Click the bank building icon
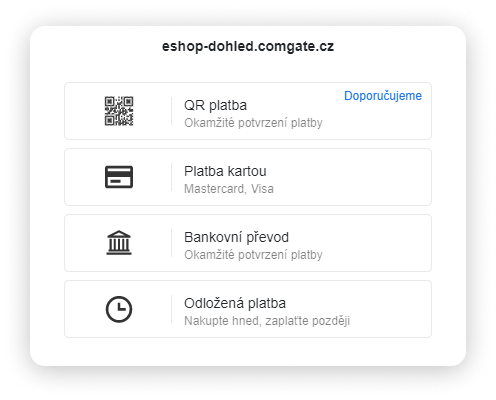496x400 pixels. click(x=119, y=243)
